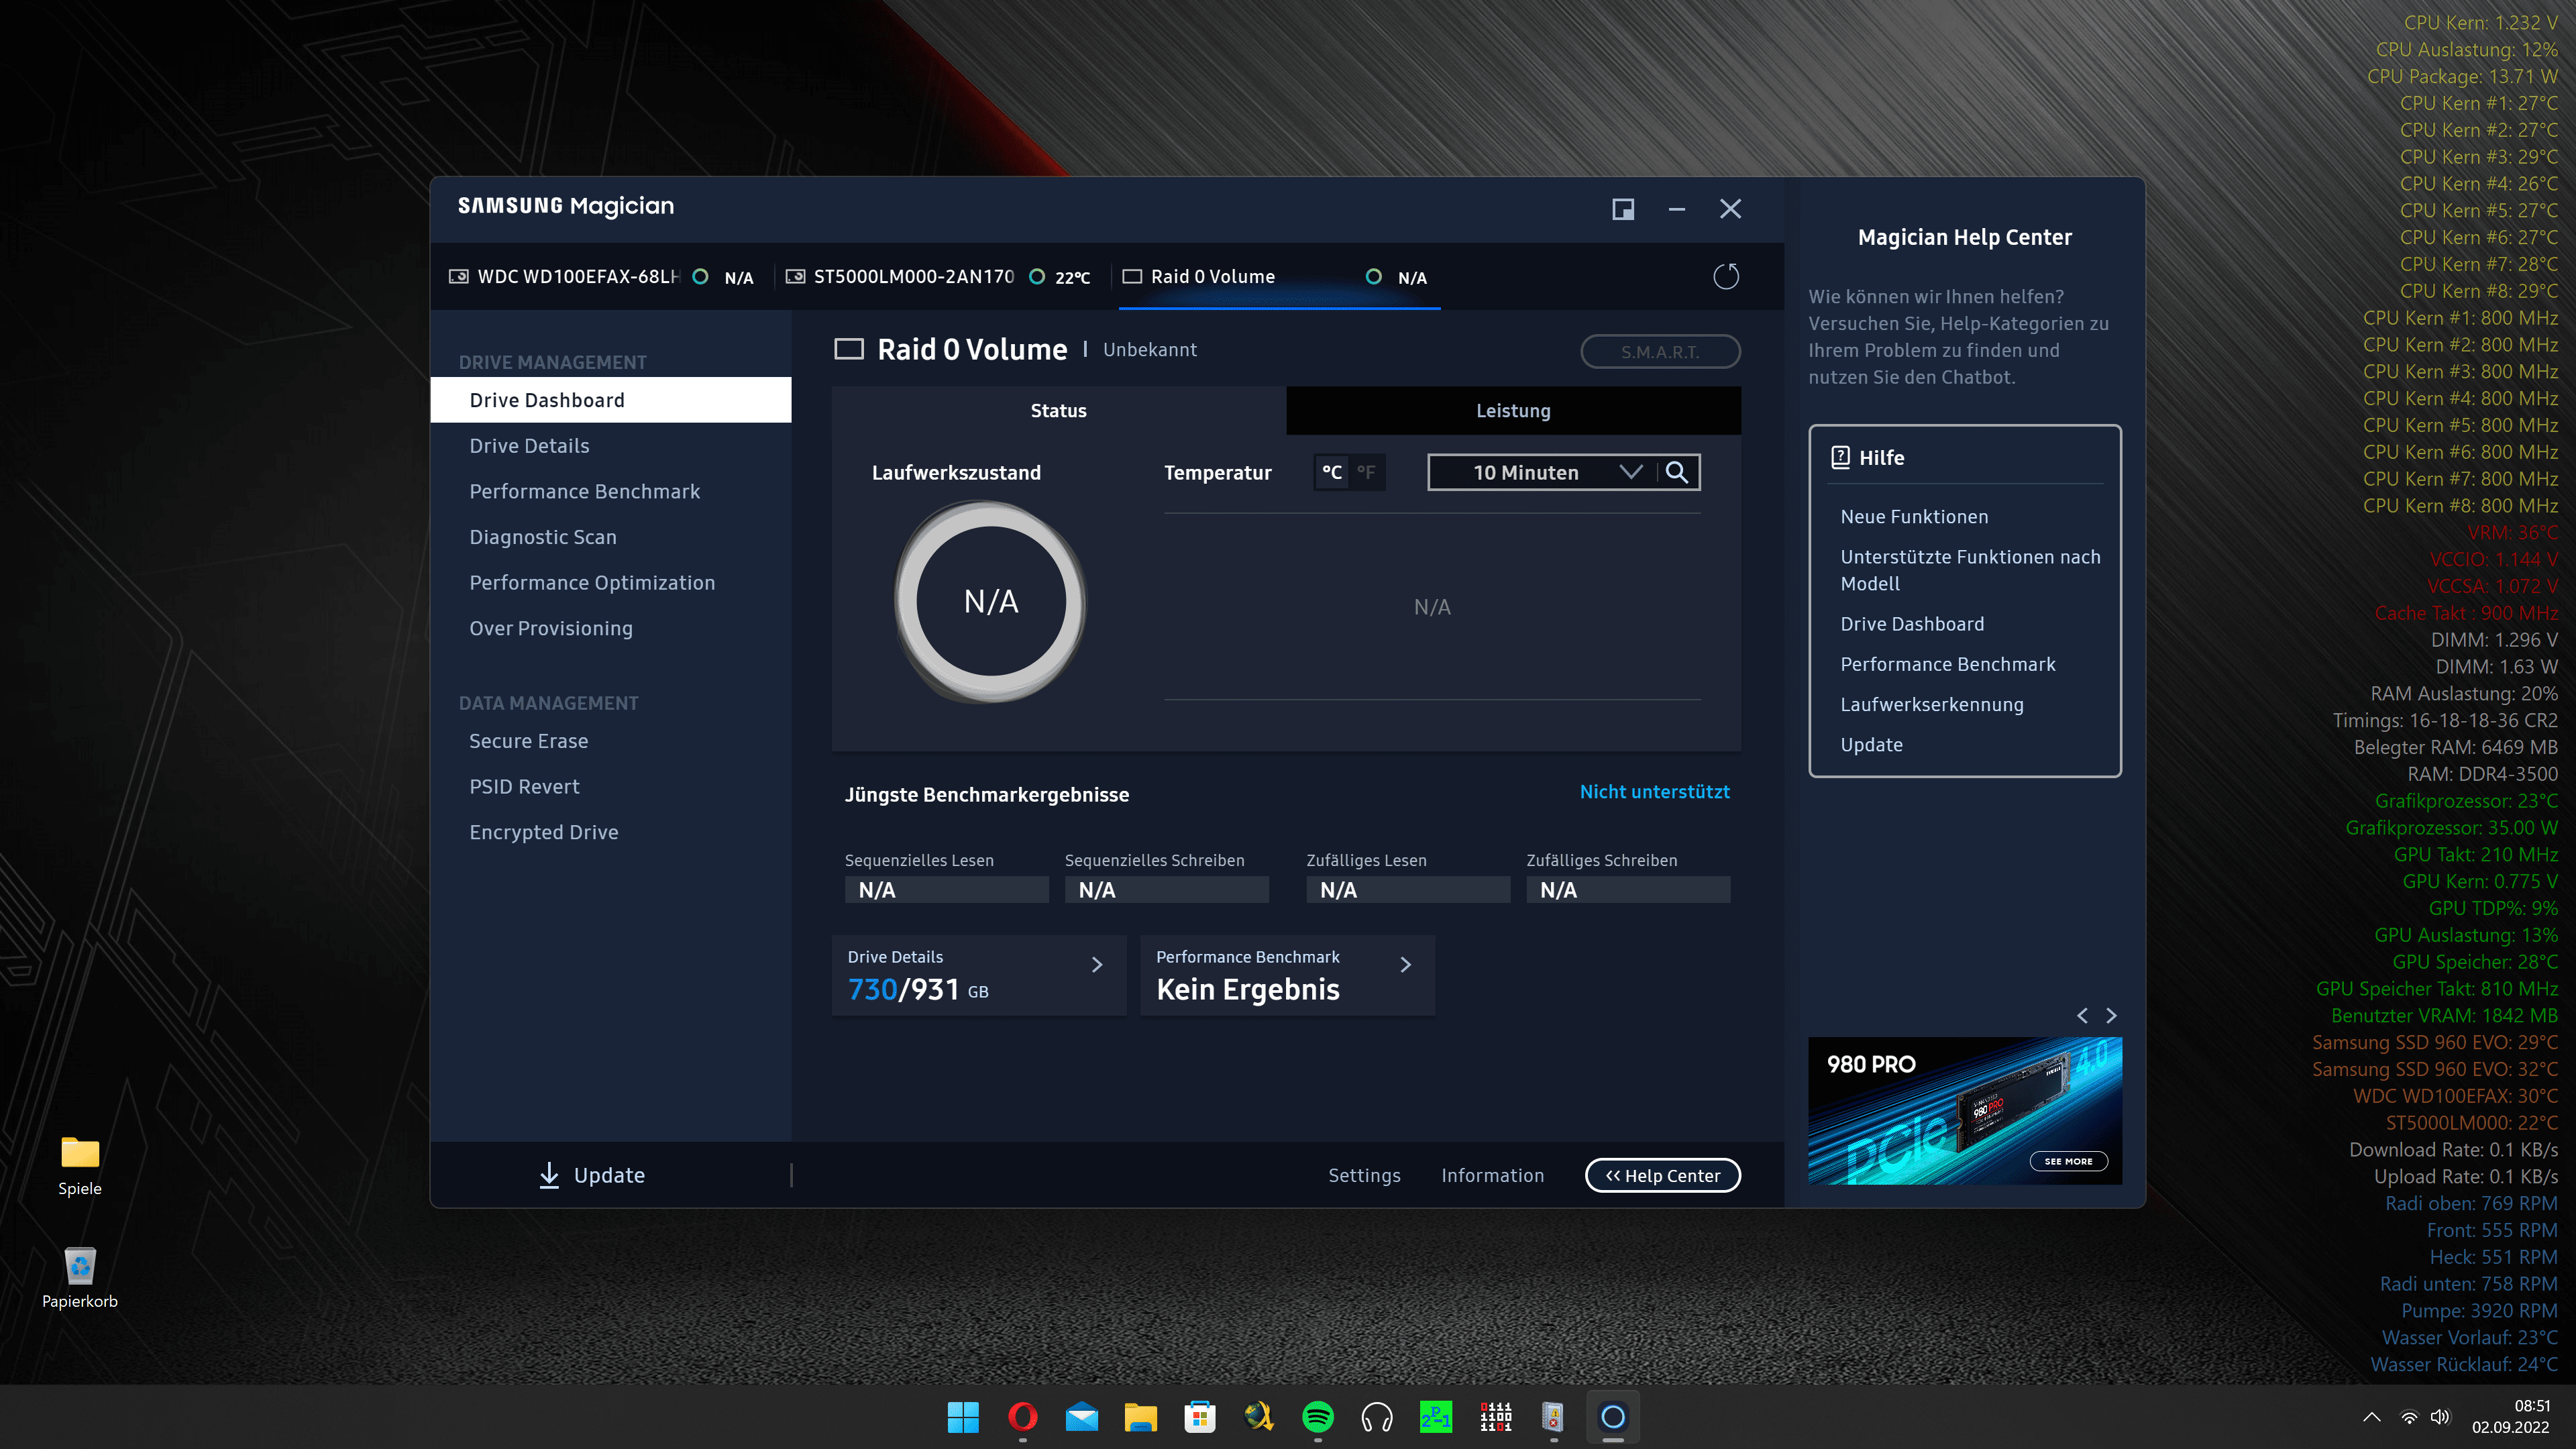Click the temperature history magnifier icon
Screen dimensions: 2576x1449
pos(1677,472)
